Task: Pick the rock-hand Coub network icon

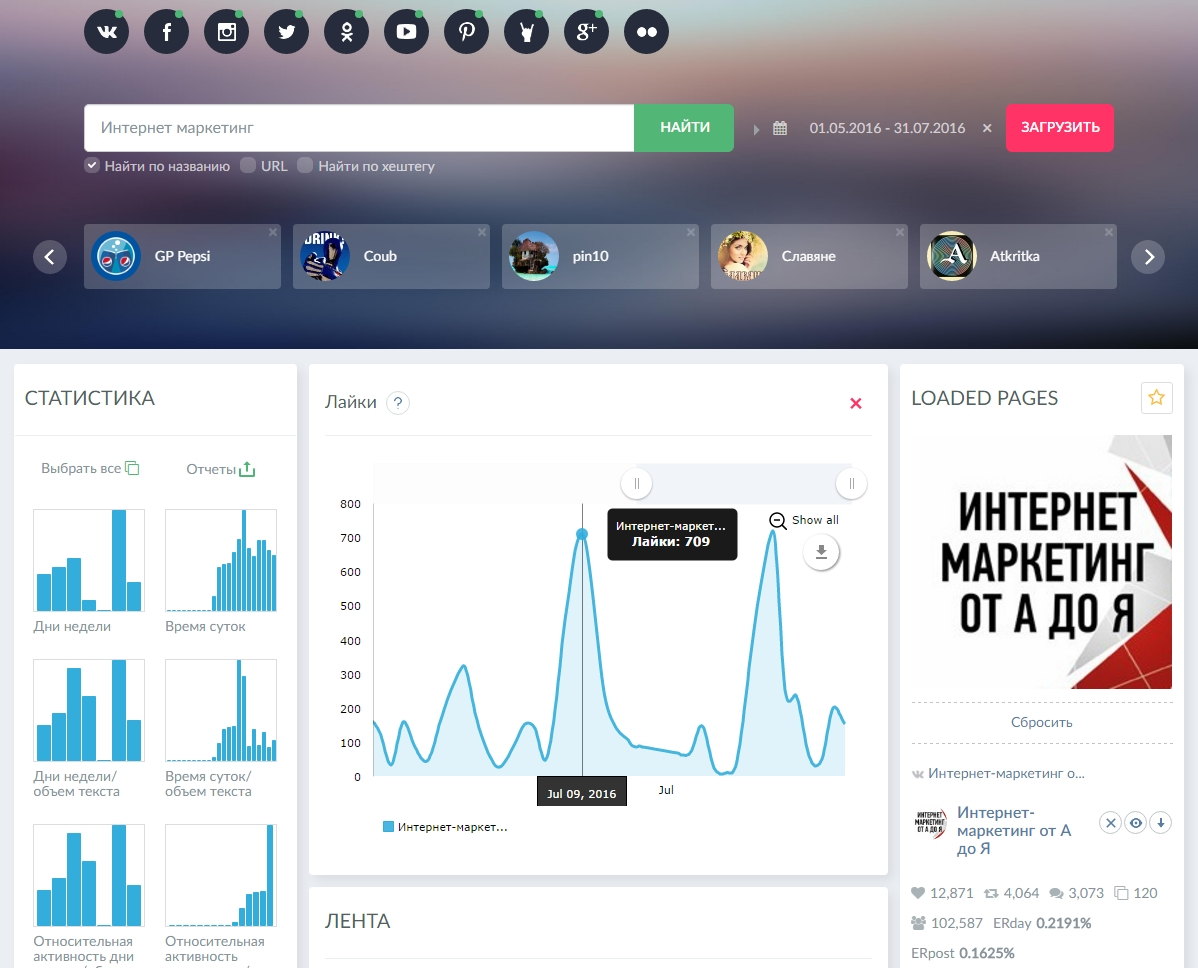Action: 526,32
